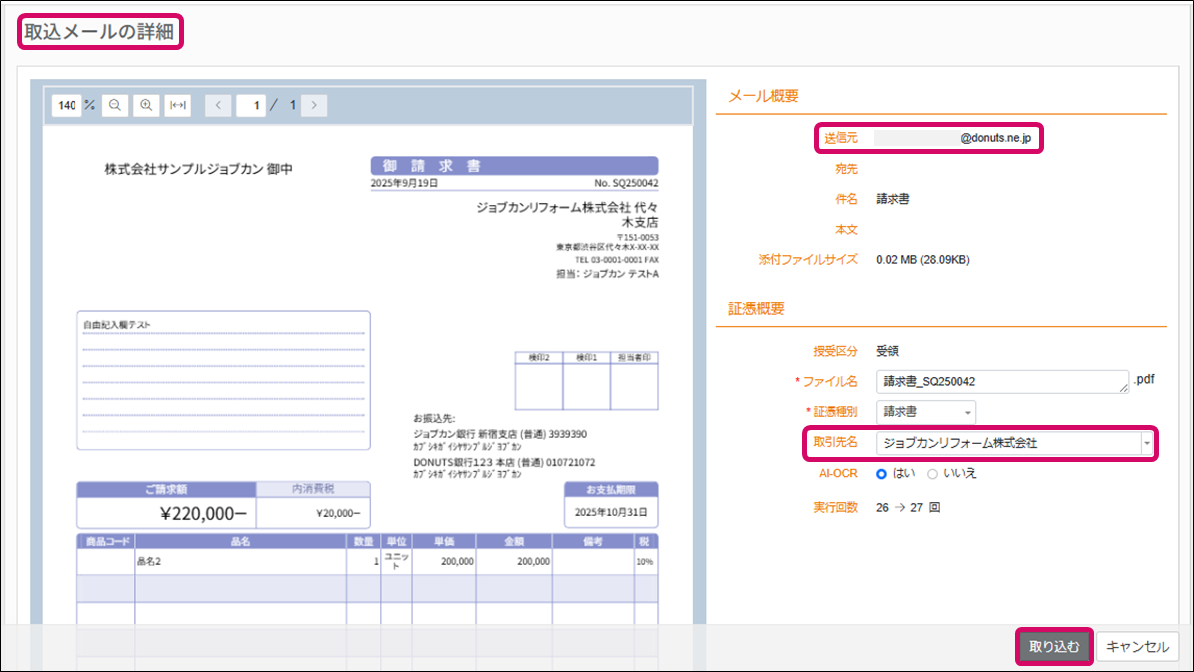Click the キャンセル button
This screenshot has width=1194, height=672.
[1138, 647]
